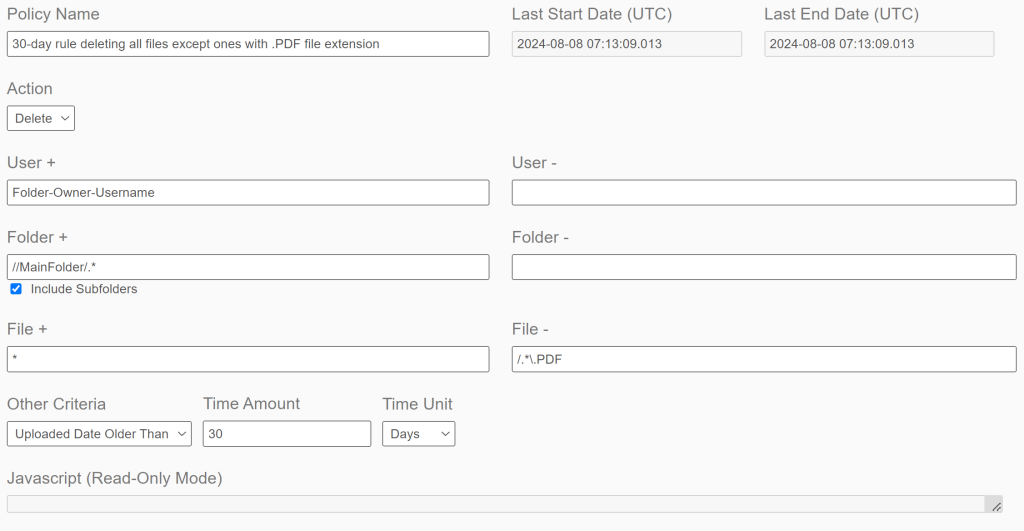Focus the File + input field
The height and width of the screenshot is (531, 1024).
[x=248, y=359]
